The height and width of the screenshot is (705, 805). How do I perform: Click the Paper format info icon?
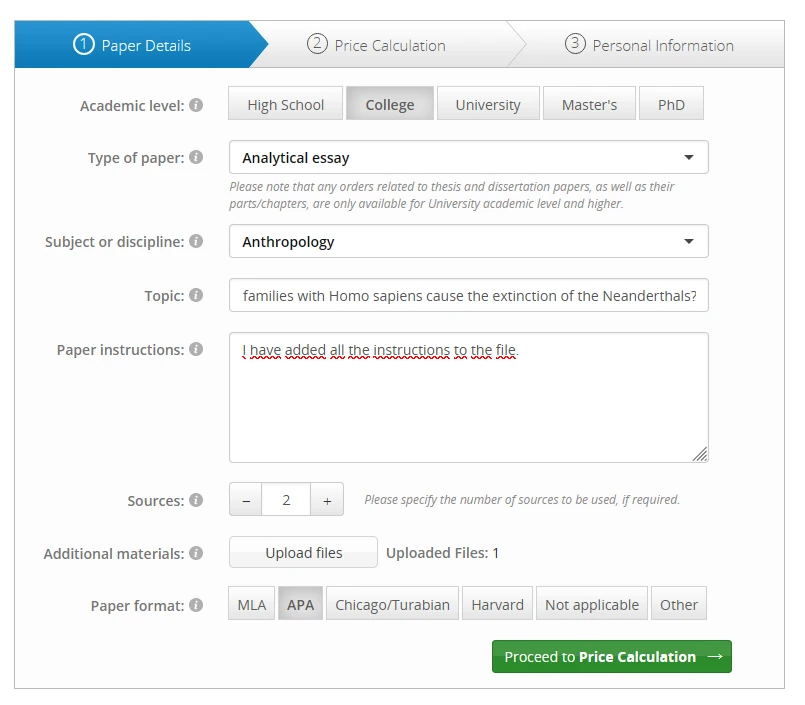point(196,605)
